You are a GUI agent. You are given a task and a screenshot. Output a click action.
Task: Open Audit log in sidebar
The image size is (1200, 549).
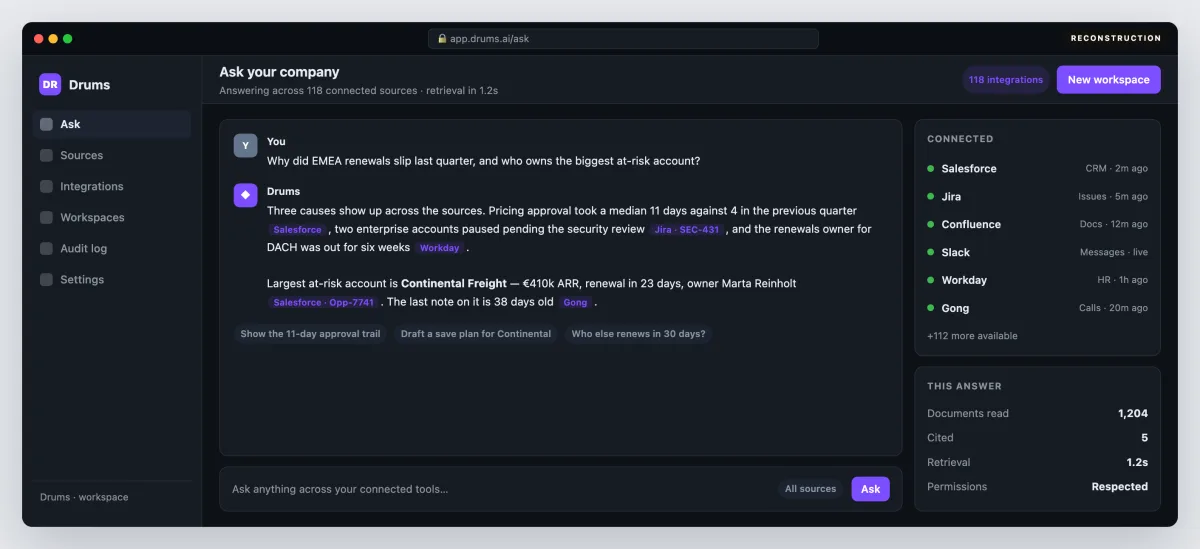(x=112, y=248)
